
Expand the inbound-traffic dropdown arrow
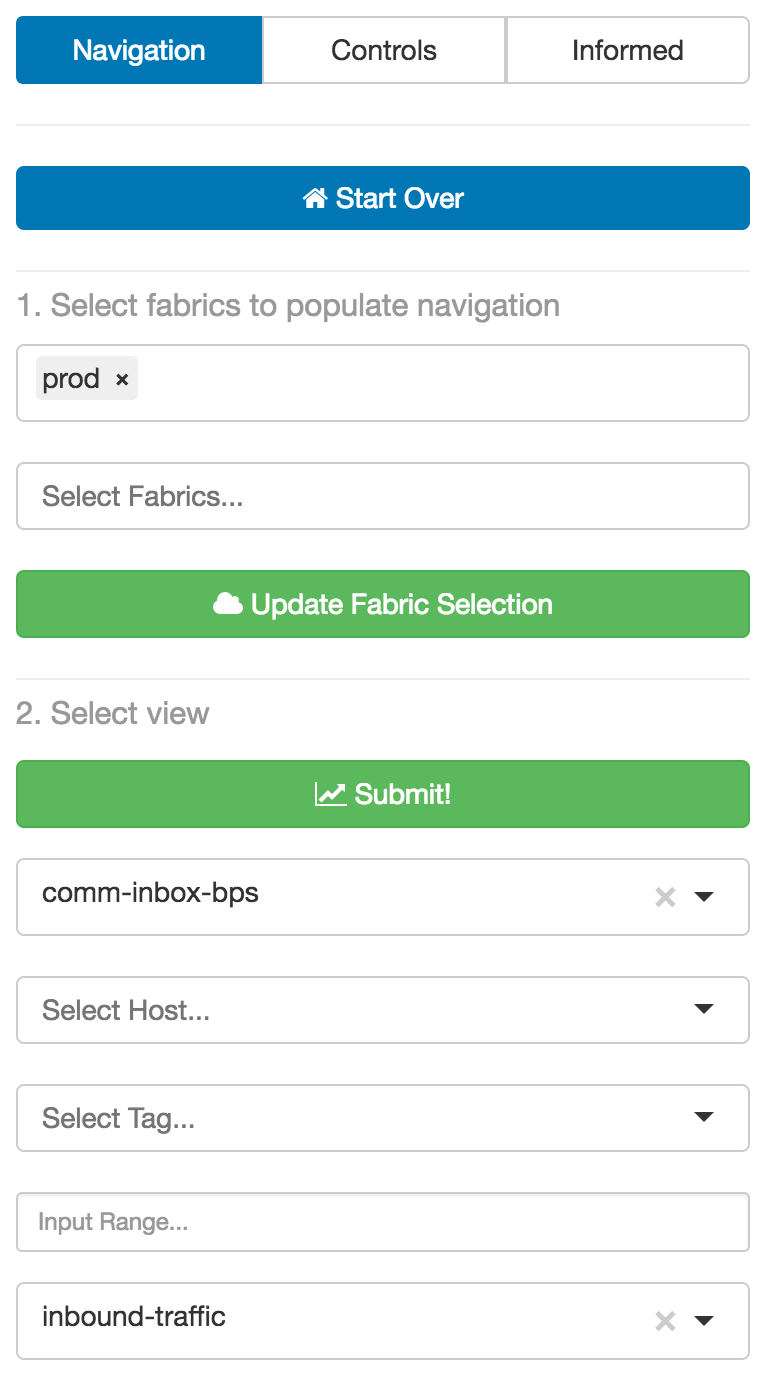[704, 1321]
